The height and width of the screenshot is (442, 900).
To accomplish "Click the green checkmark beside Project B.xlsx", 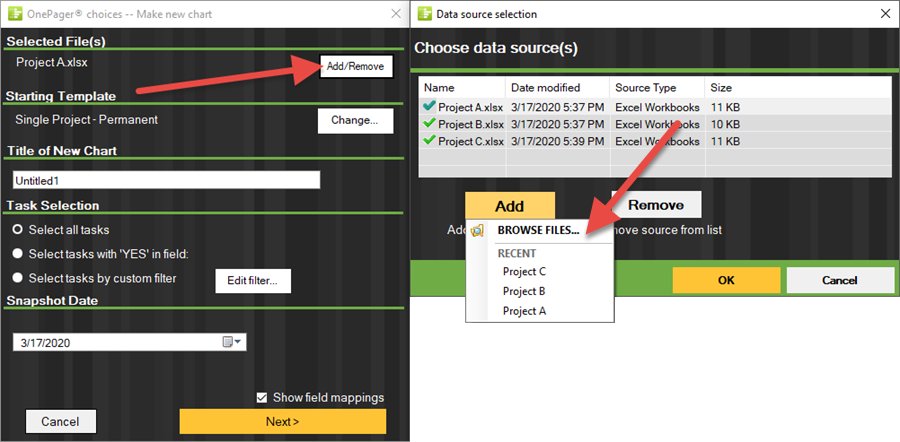I will [429, 123].
